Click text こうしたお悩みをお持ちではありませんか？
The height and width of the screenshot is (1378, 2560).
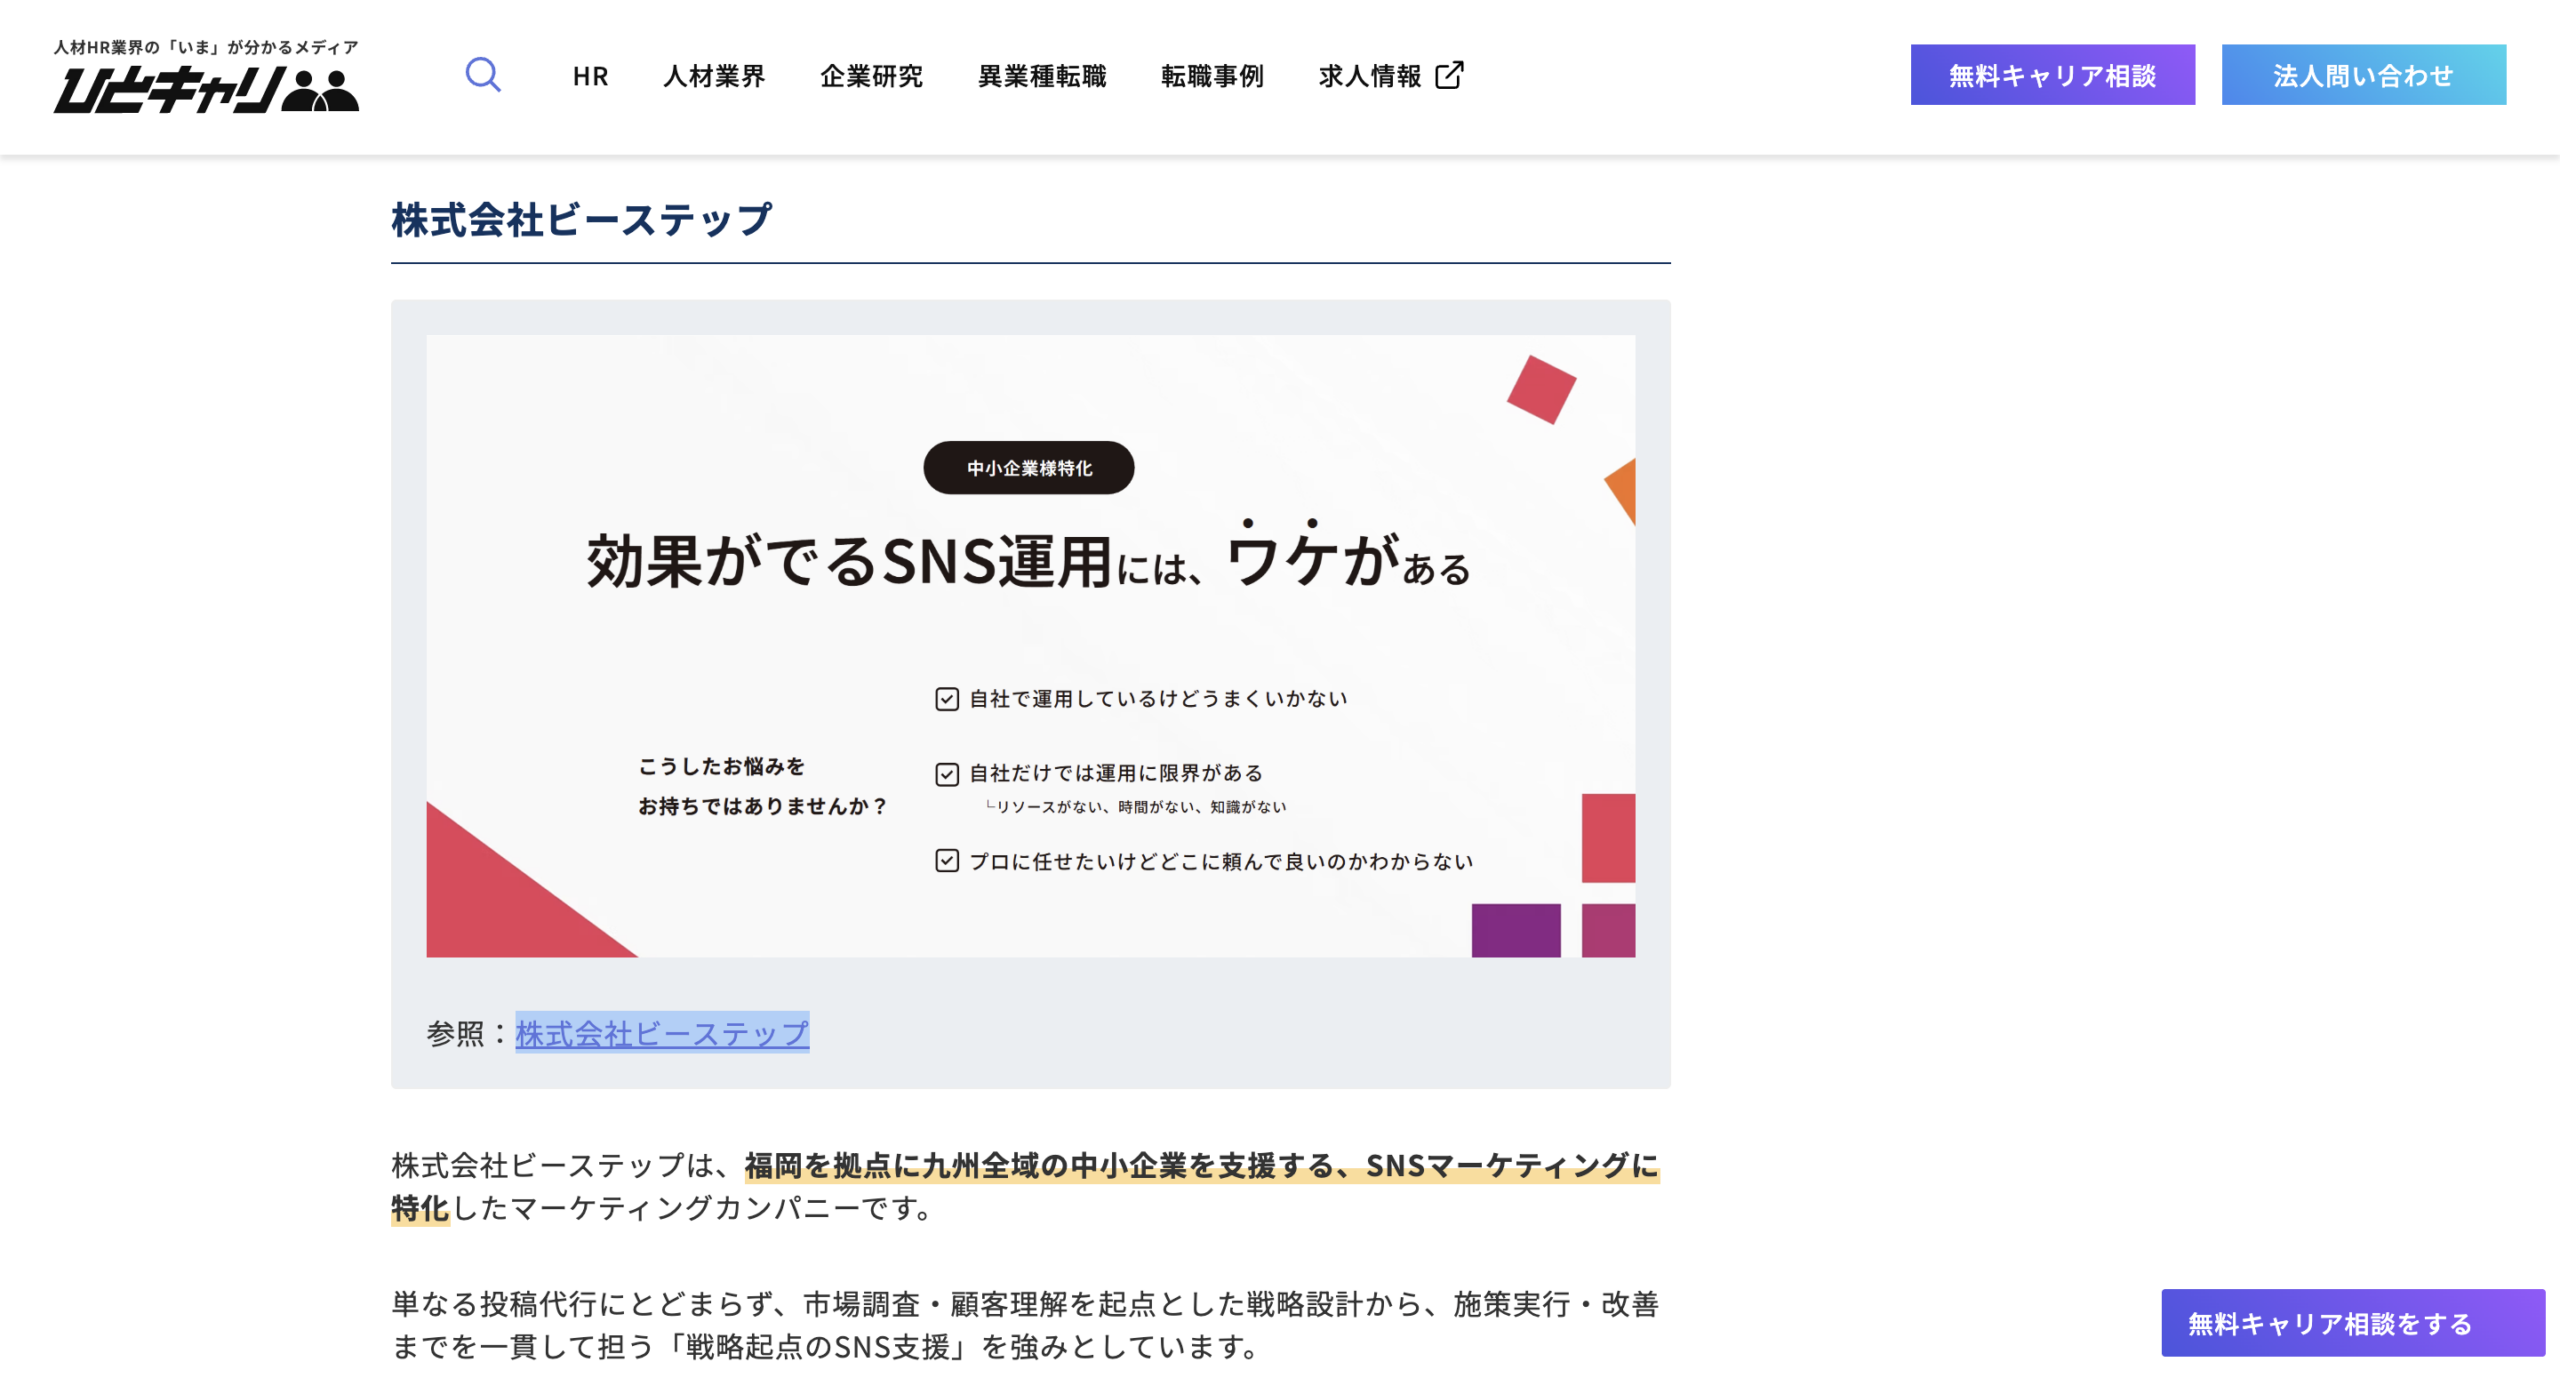(763, 785)
